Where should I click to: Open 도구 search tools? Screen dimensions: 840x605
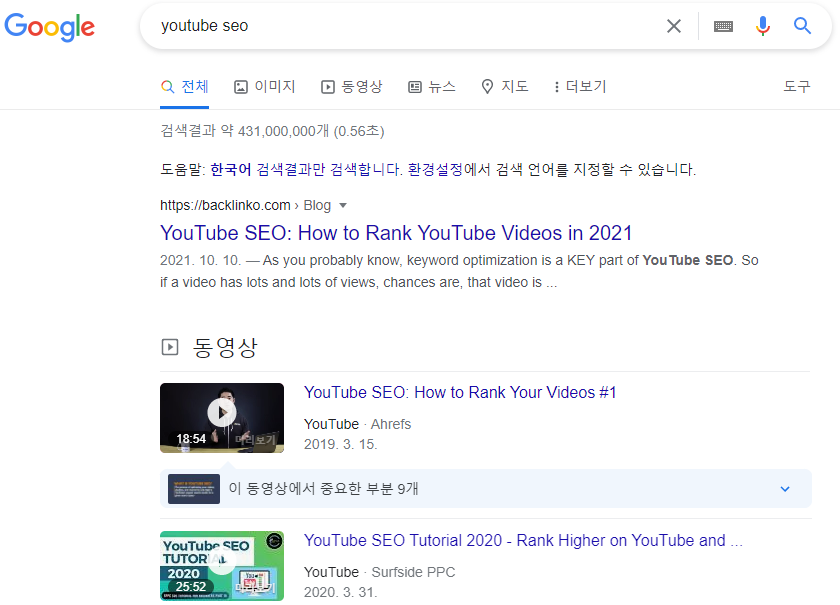797,87
